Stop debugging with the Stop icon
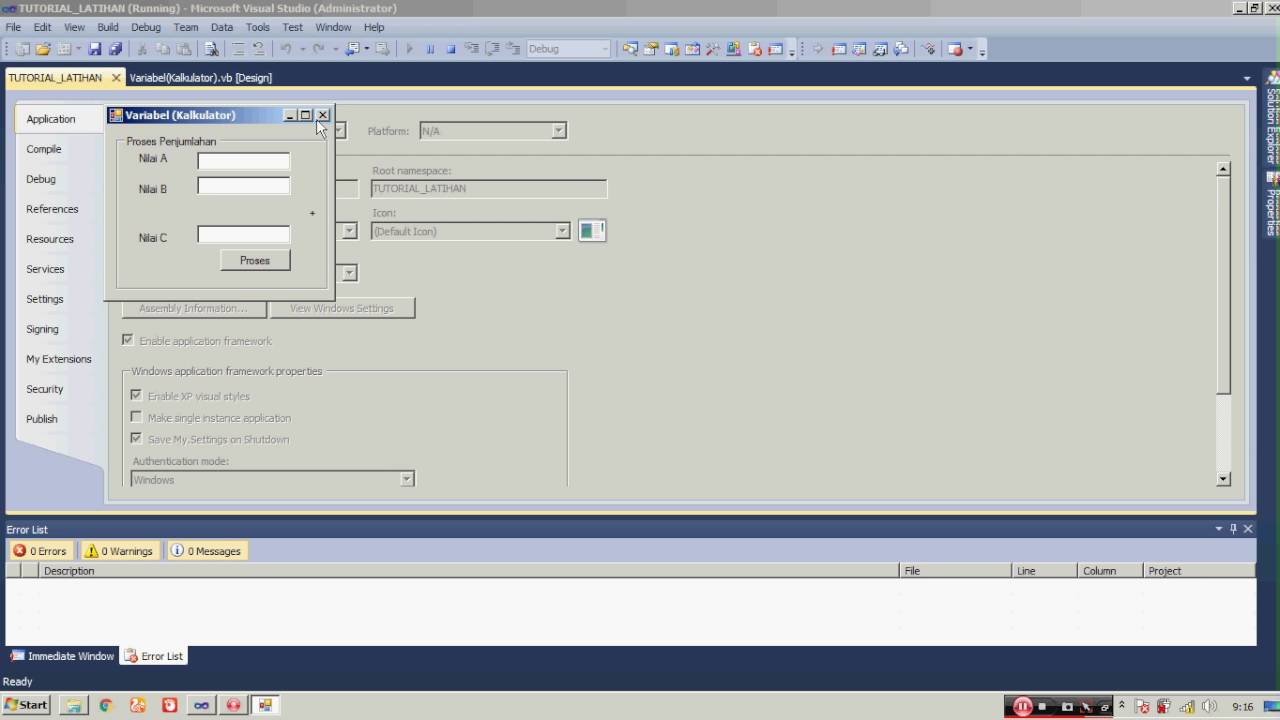Screen dimensions: 1280x720 point(451,49)
